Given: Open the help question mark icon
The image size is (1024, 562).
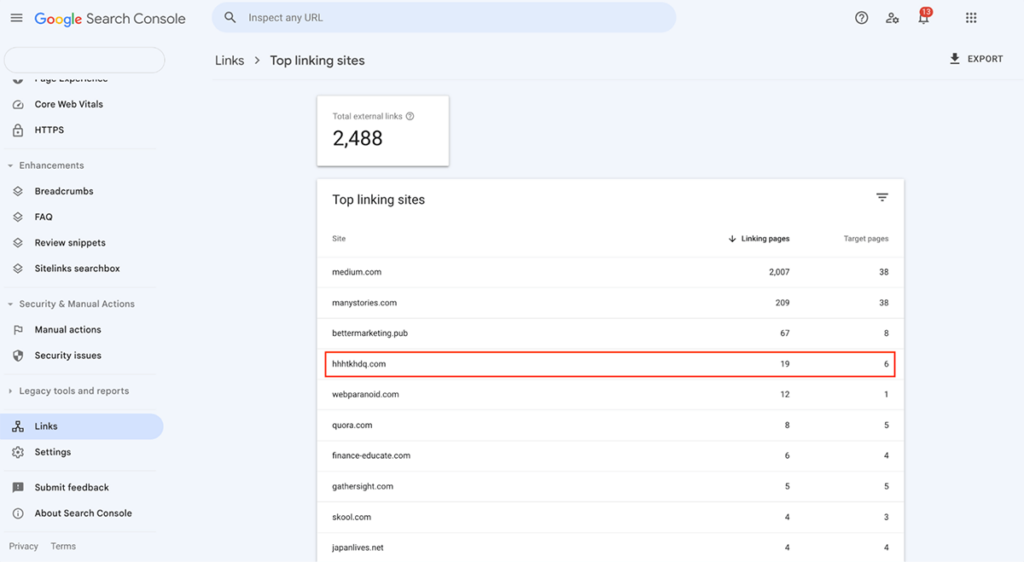Looking at the screenshot, I should click(x=861, y=18).
